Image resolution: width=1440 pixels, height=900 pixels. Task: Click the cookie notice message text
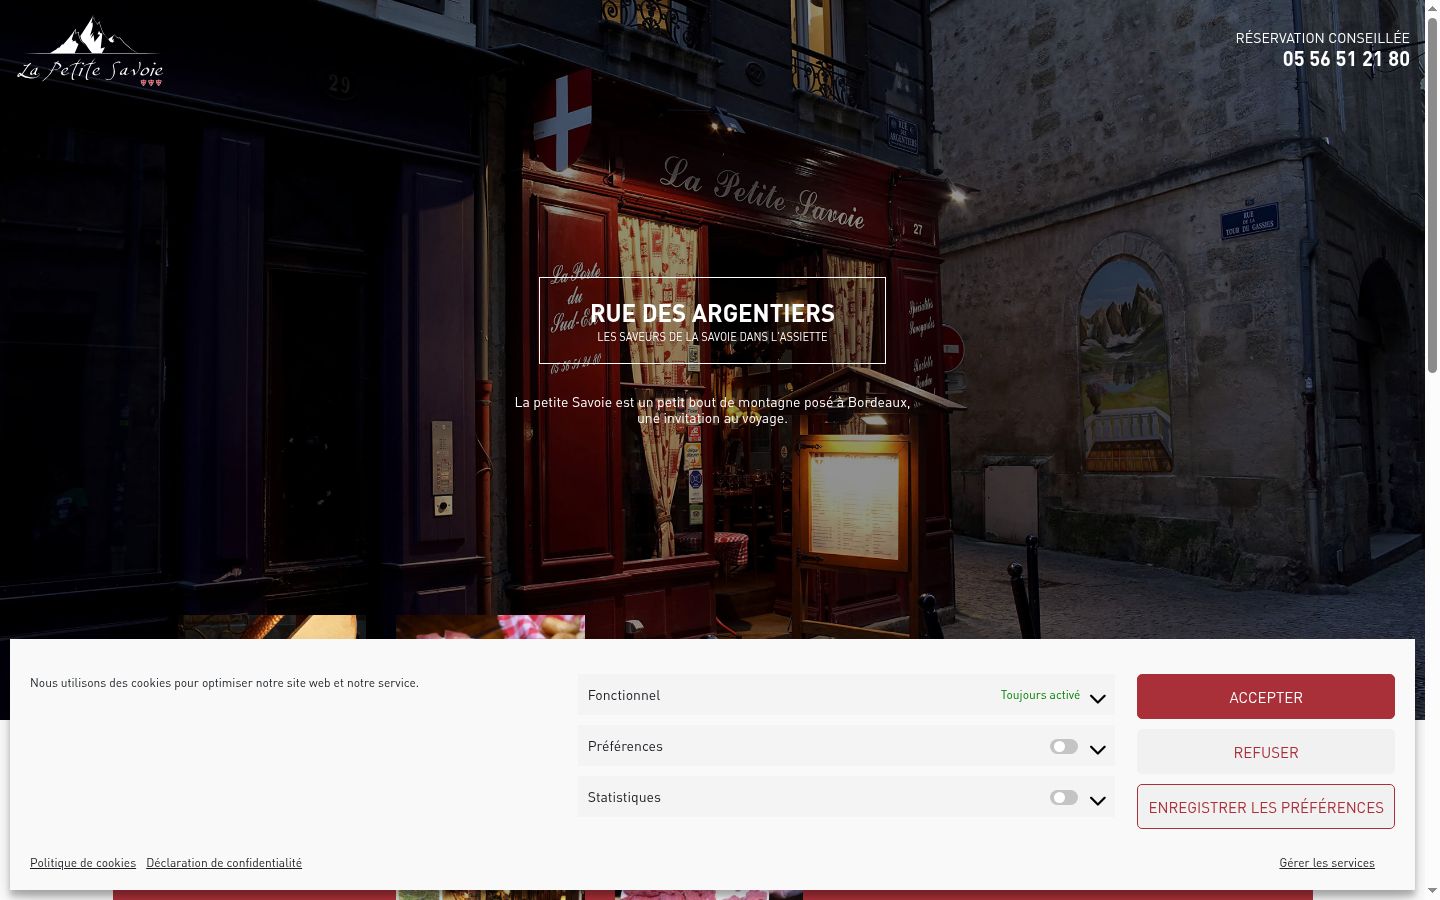coord(224,683)
